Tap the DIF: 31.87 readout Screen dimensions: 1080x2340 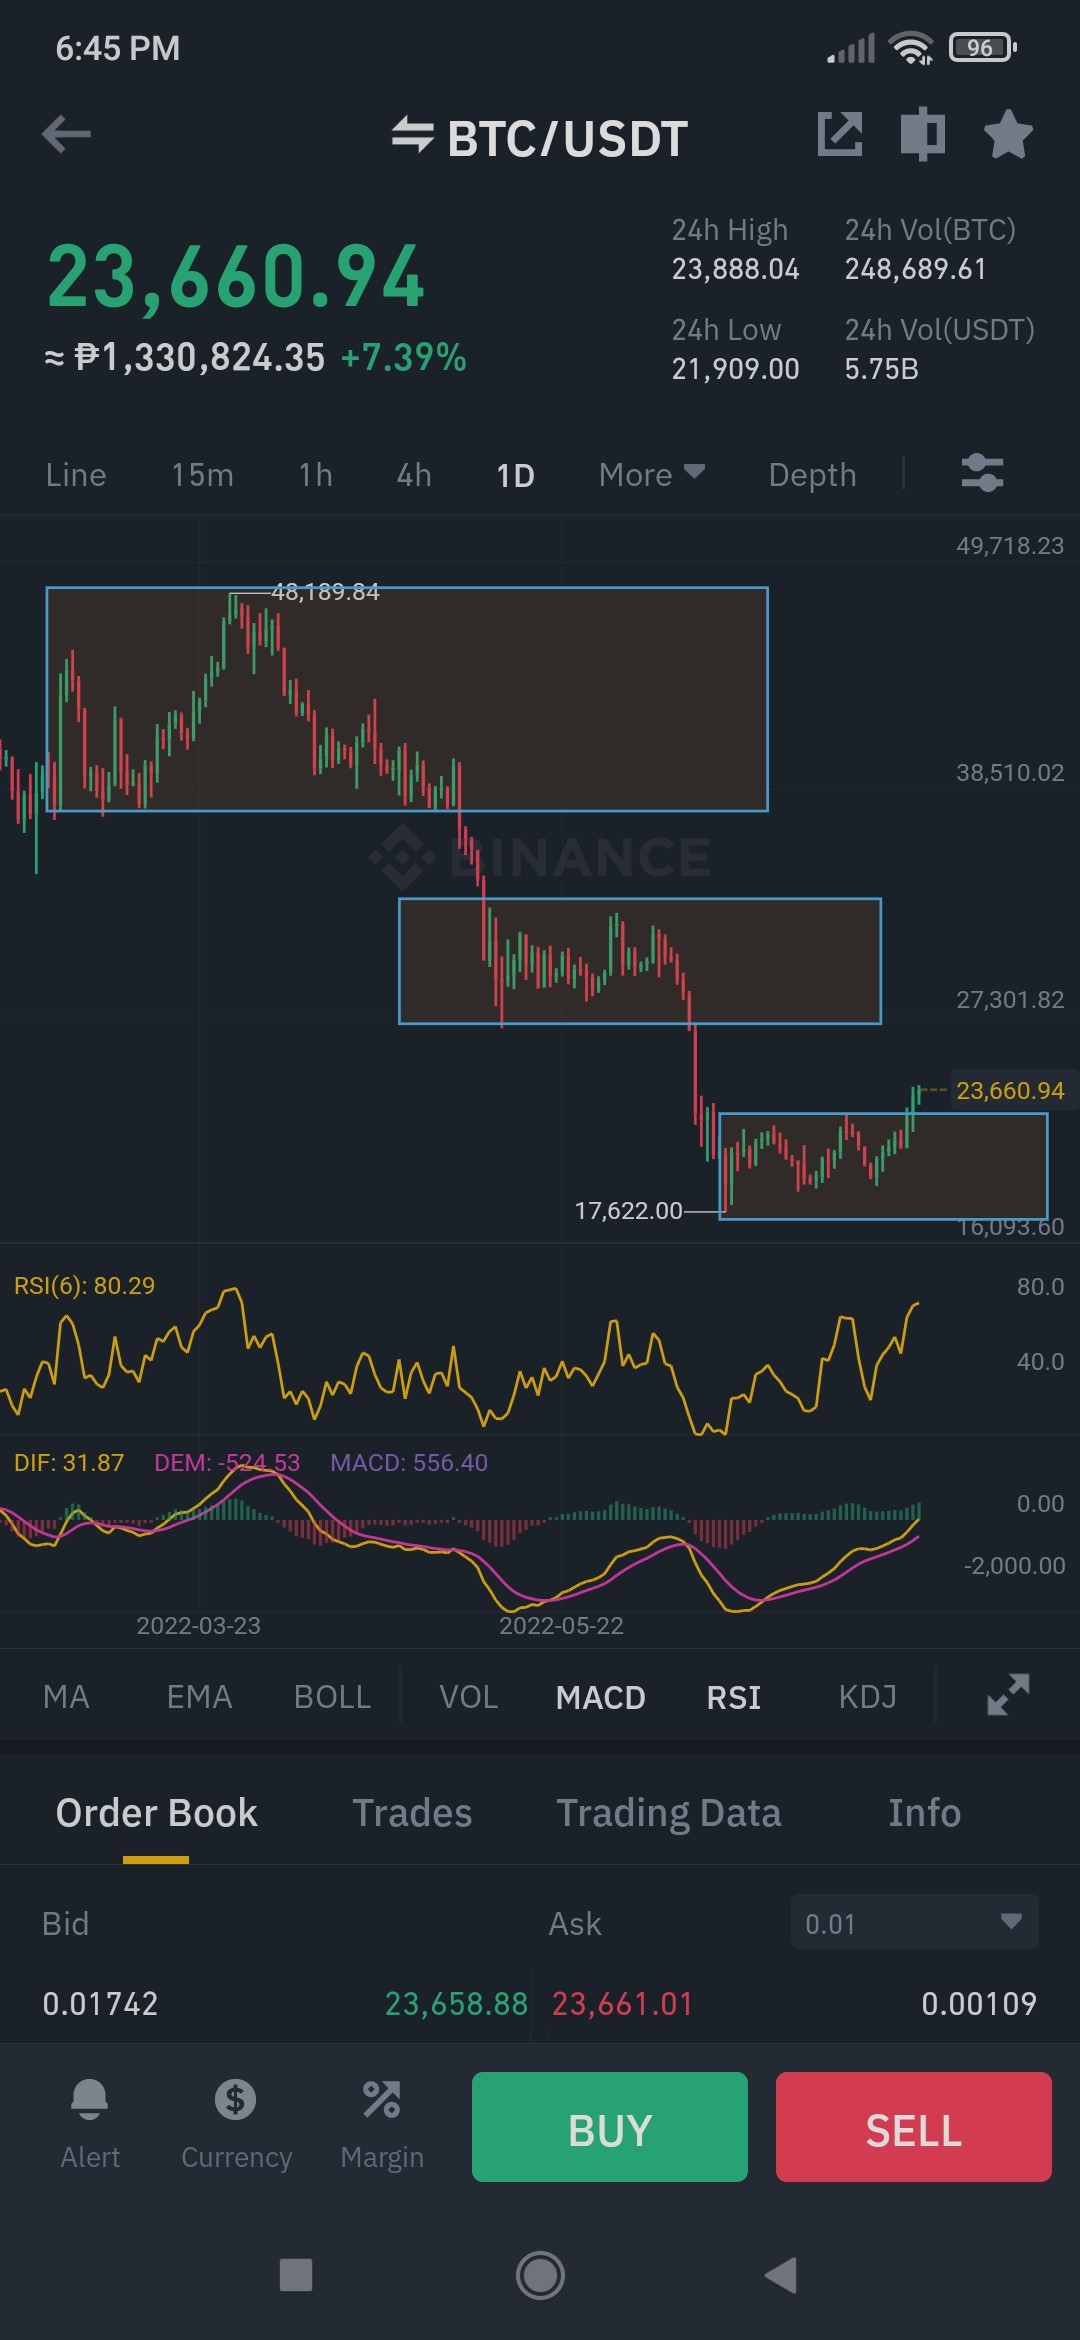[69, 1462]
